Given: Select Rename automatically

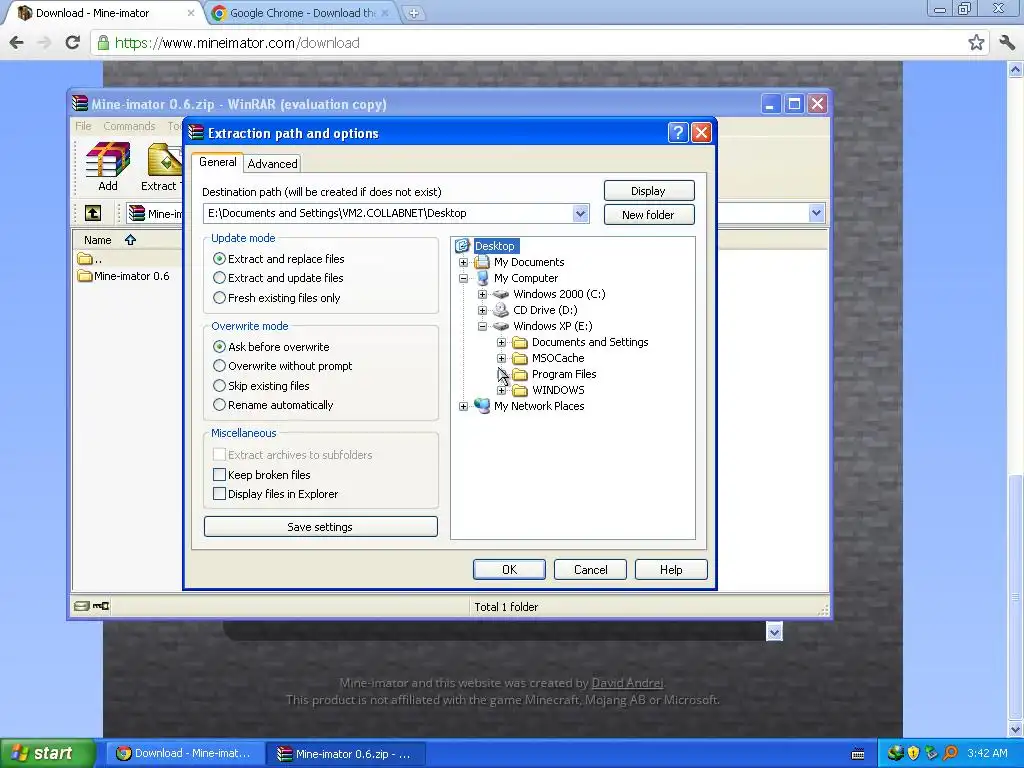Looking at the screenshot, I should [x=273, y=405].
